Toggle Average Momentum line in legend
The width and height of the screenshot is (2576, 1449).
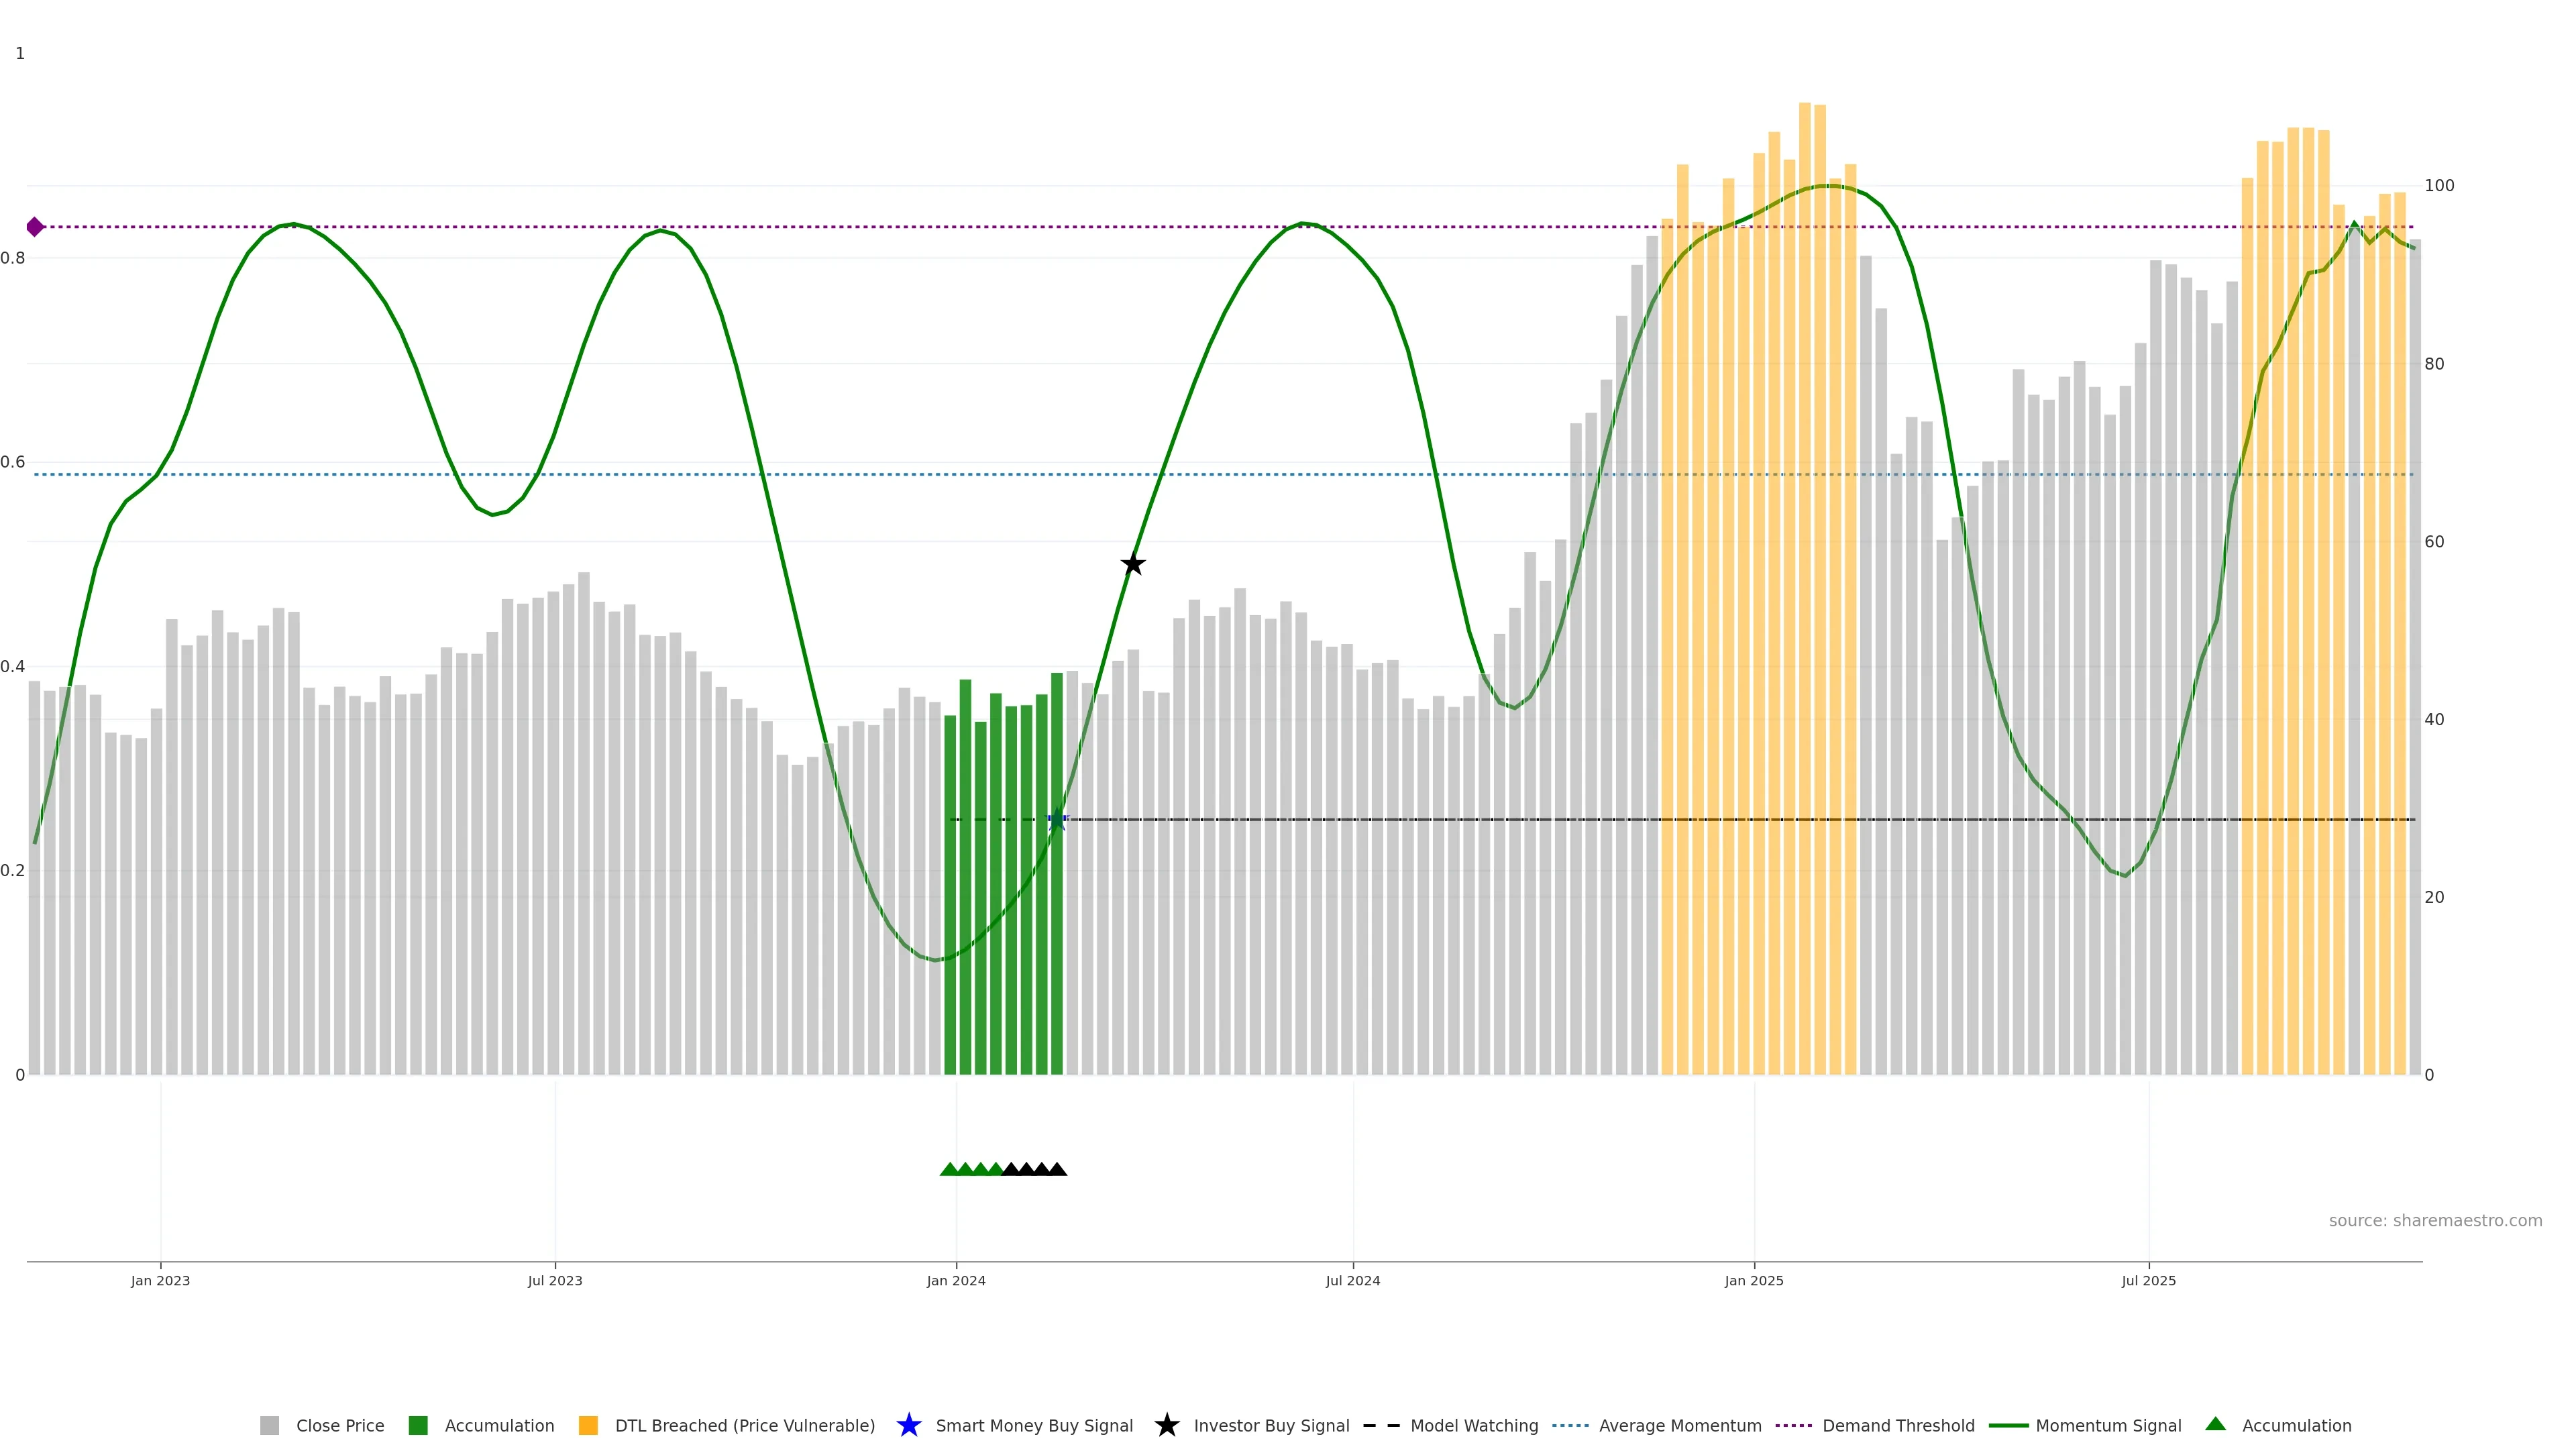[x=1679, y=1426]
